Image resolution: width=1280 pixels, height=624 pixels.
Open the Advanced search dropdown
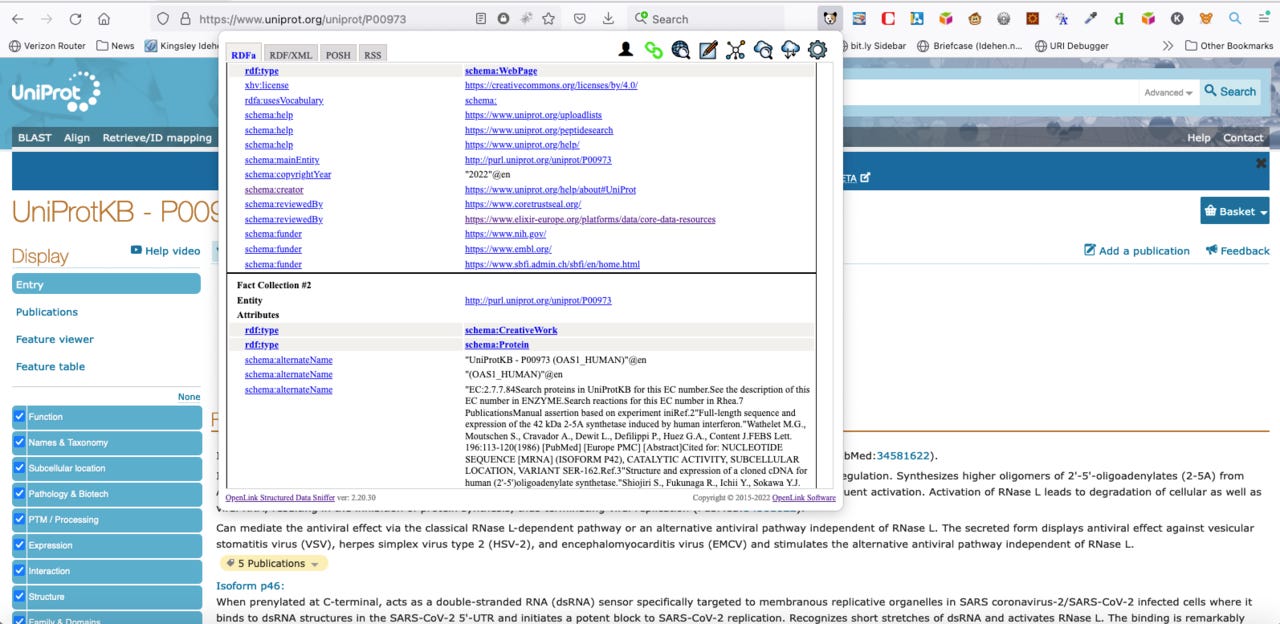pyautogui.click(x=1168, y=92)
